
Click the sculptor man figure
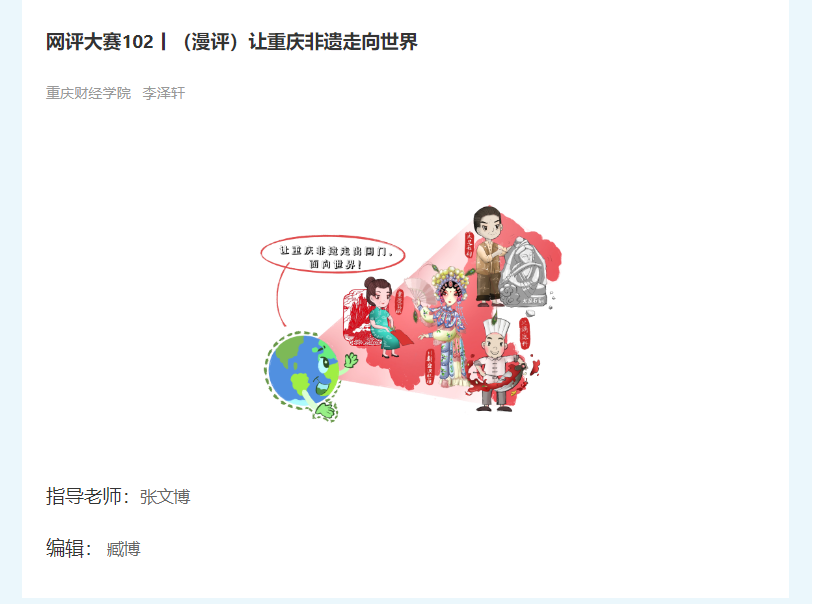click(x=489, y=257)
